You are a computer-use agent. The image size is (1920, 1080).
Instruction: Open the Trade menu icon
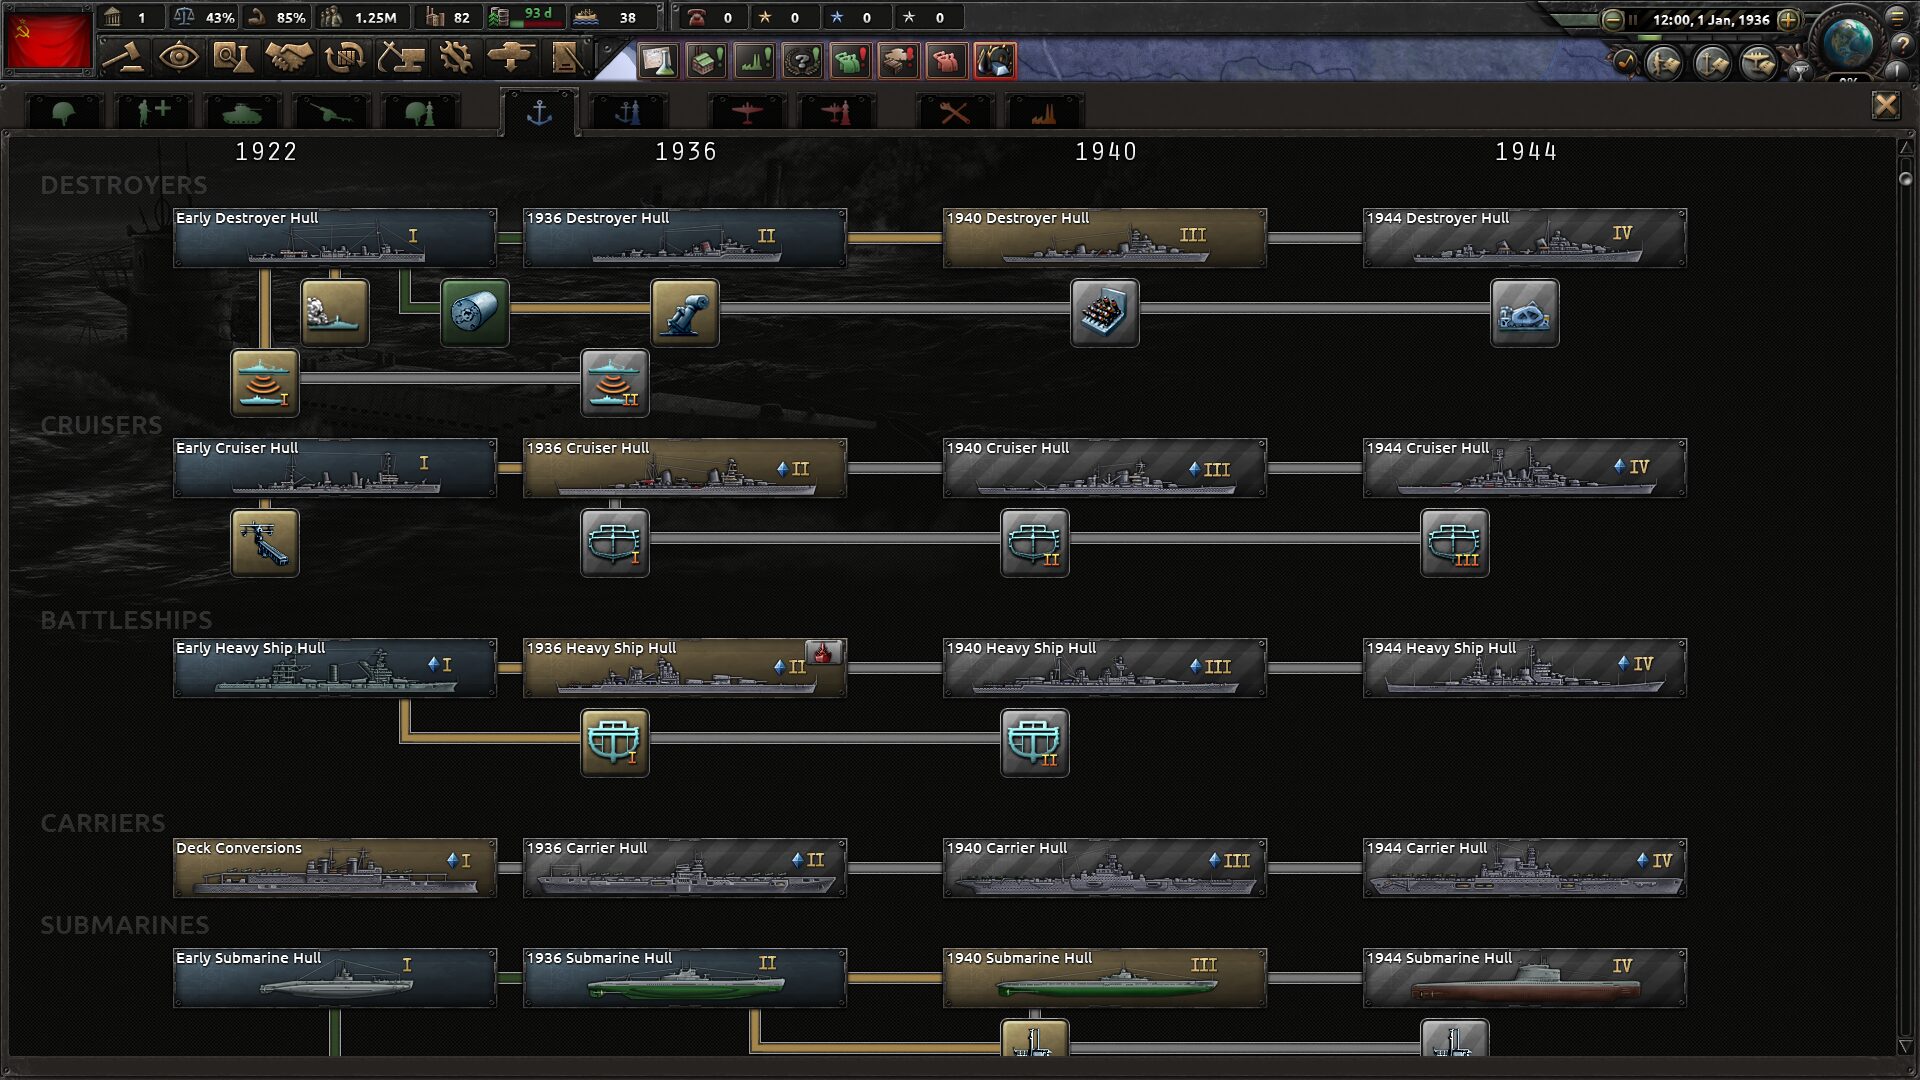point(344,57)
